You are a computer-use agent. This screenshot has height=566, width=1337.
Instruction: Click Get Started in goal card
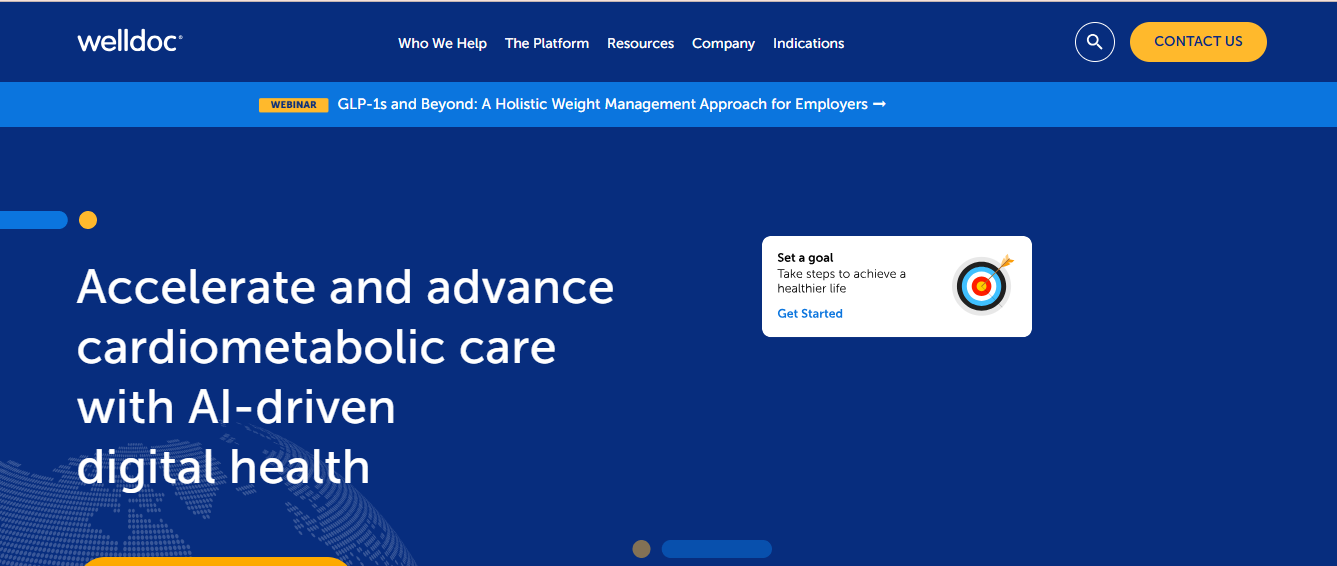pos(810,313)
